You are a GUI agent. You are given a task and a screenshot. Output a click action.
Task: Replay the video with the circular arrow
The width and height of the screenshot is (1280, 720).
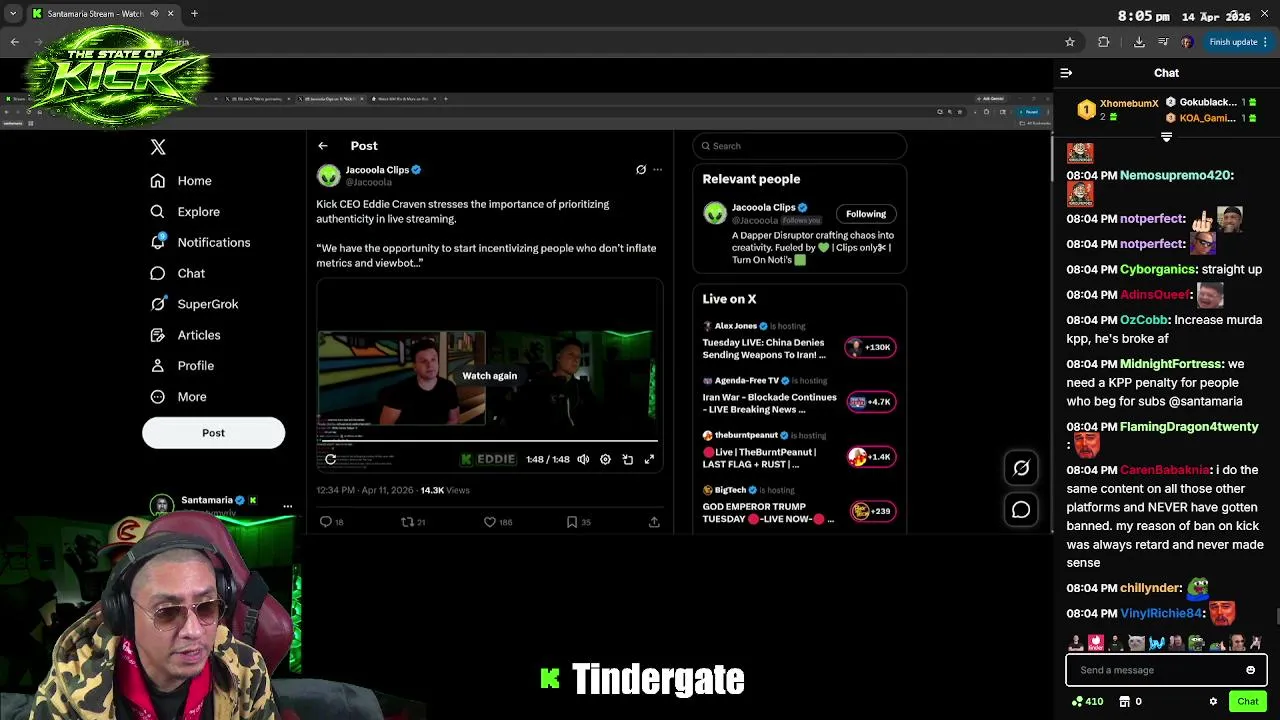coord(330,459)
